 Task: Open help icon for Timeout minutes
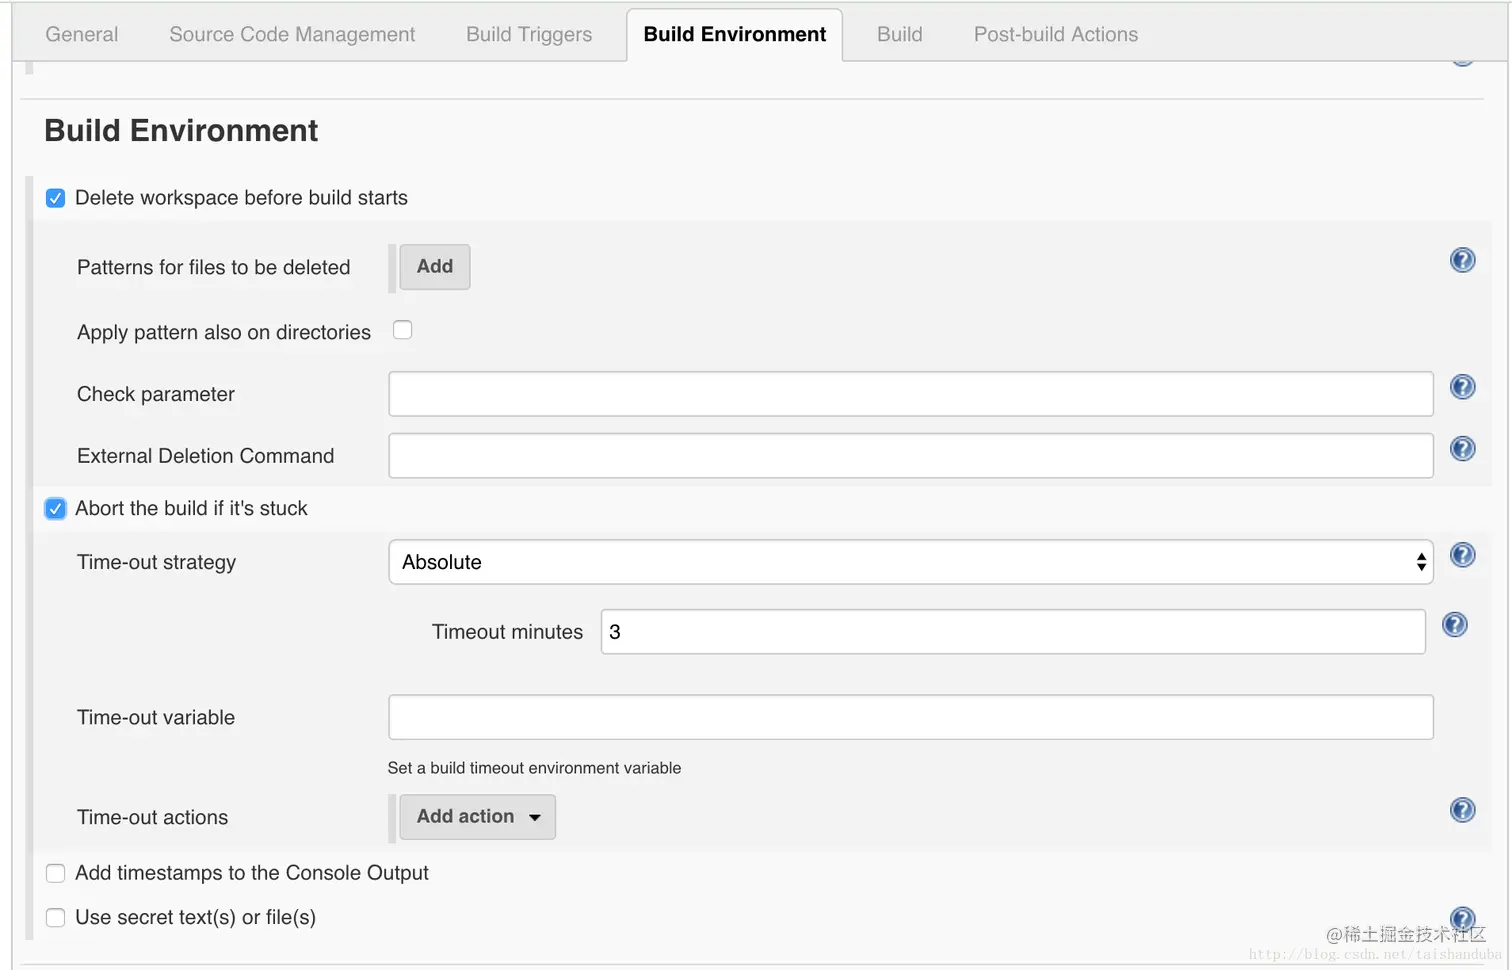(x=1454, y=625)
